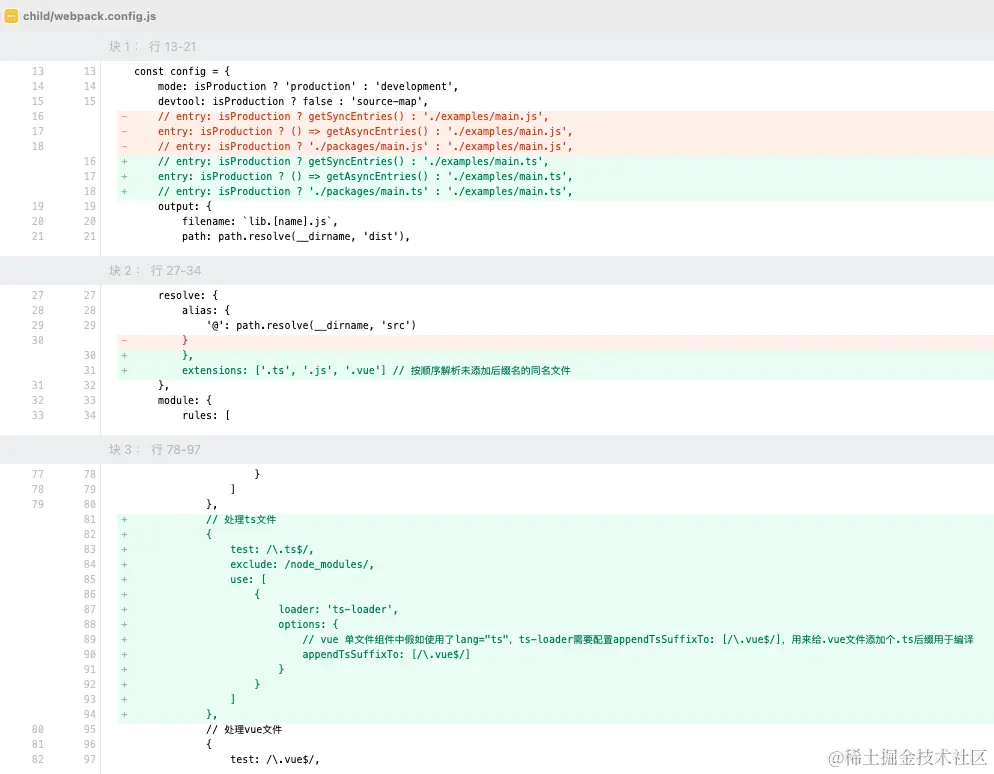Viewport: 994px width, 774px height.
Task: Open the child/webpack.config.js file name
Action: tap(89, 16)
